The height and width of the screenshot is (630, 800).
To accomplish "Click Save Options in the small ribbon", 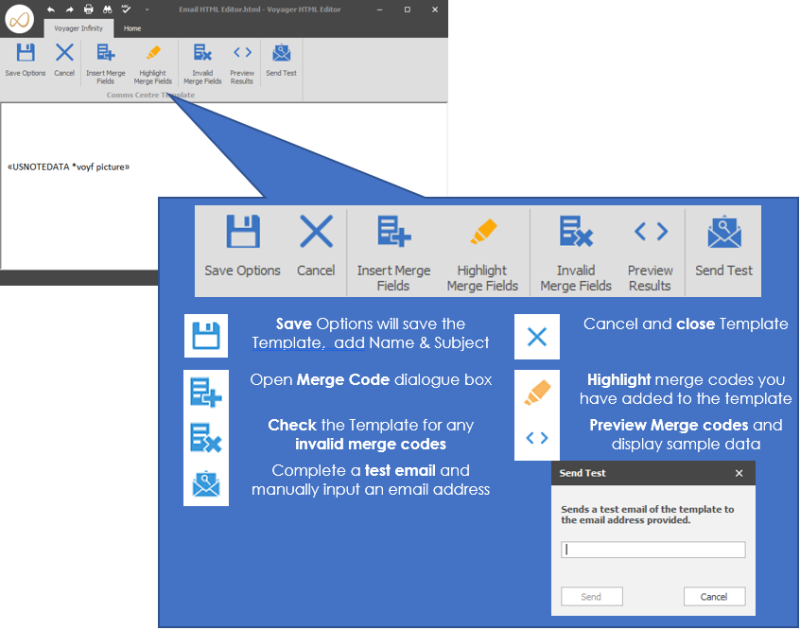I will pyautogui.click(x=25, y=60).
